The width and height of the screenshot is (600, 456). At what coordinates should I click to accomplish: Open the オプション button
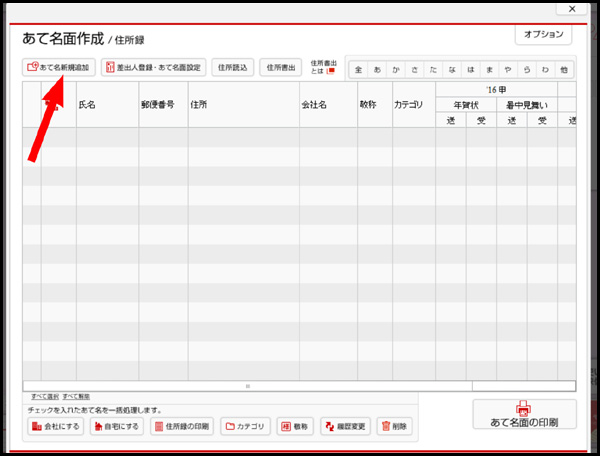click(543, 34)
